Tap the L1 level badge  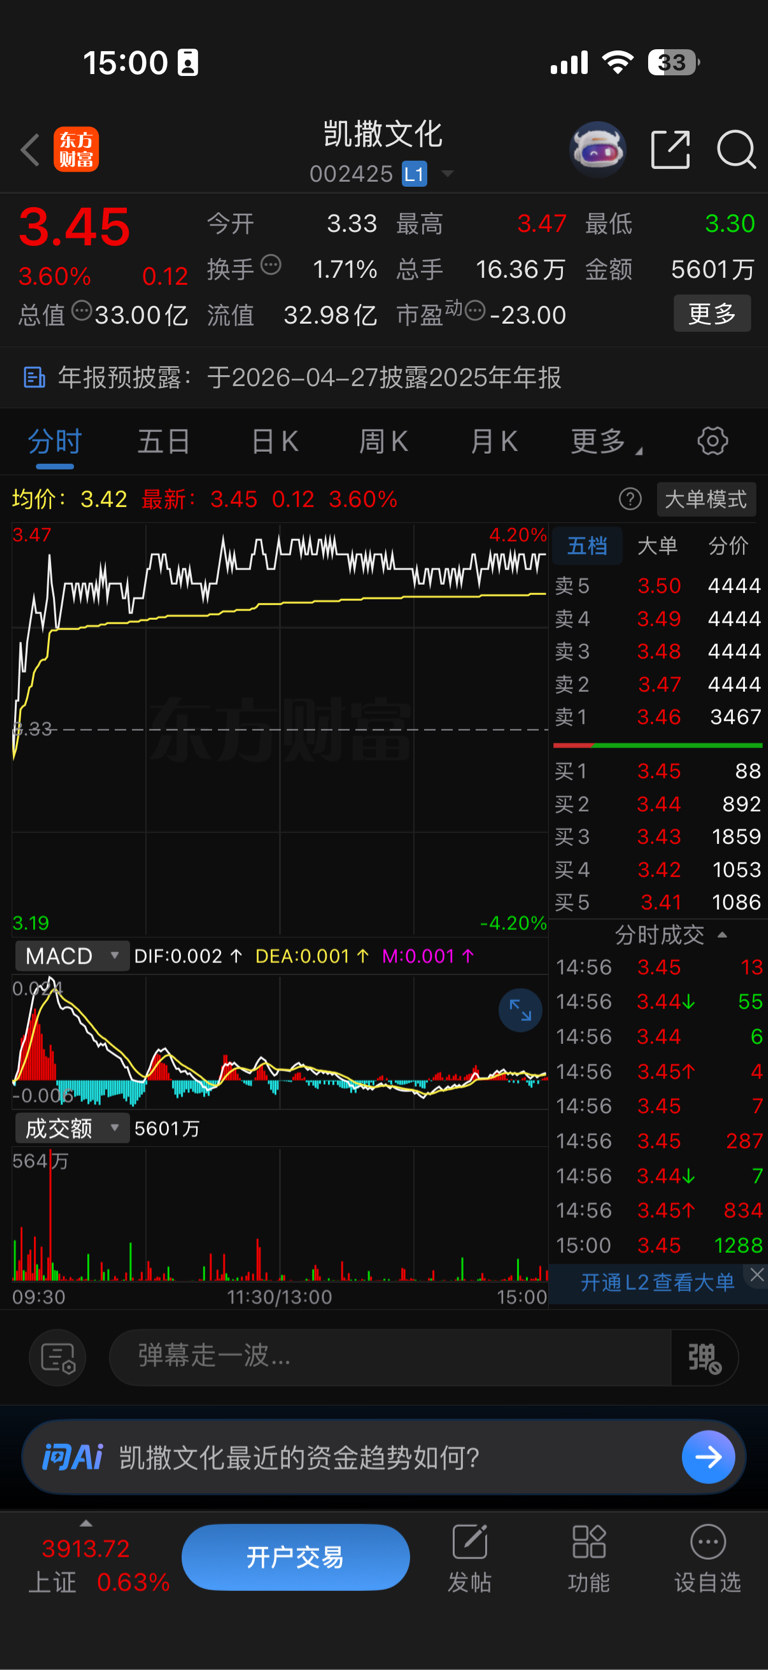point(414,174)
